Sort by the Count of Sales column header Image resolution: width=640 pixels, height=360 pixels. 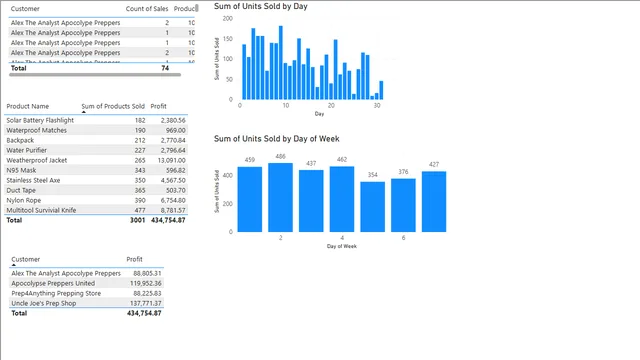pyautogui.click(x=147, y=9)
